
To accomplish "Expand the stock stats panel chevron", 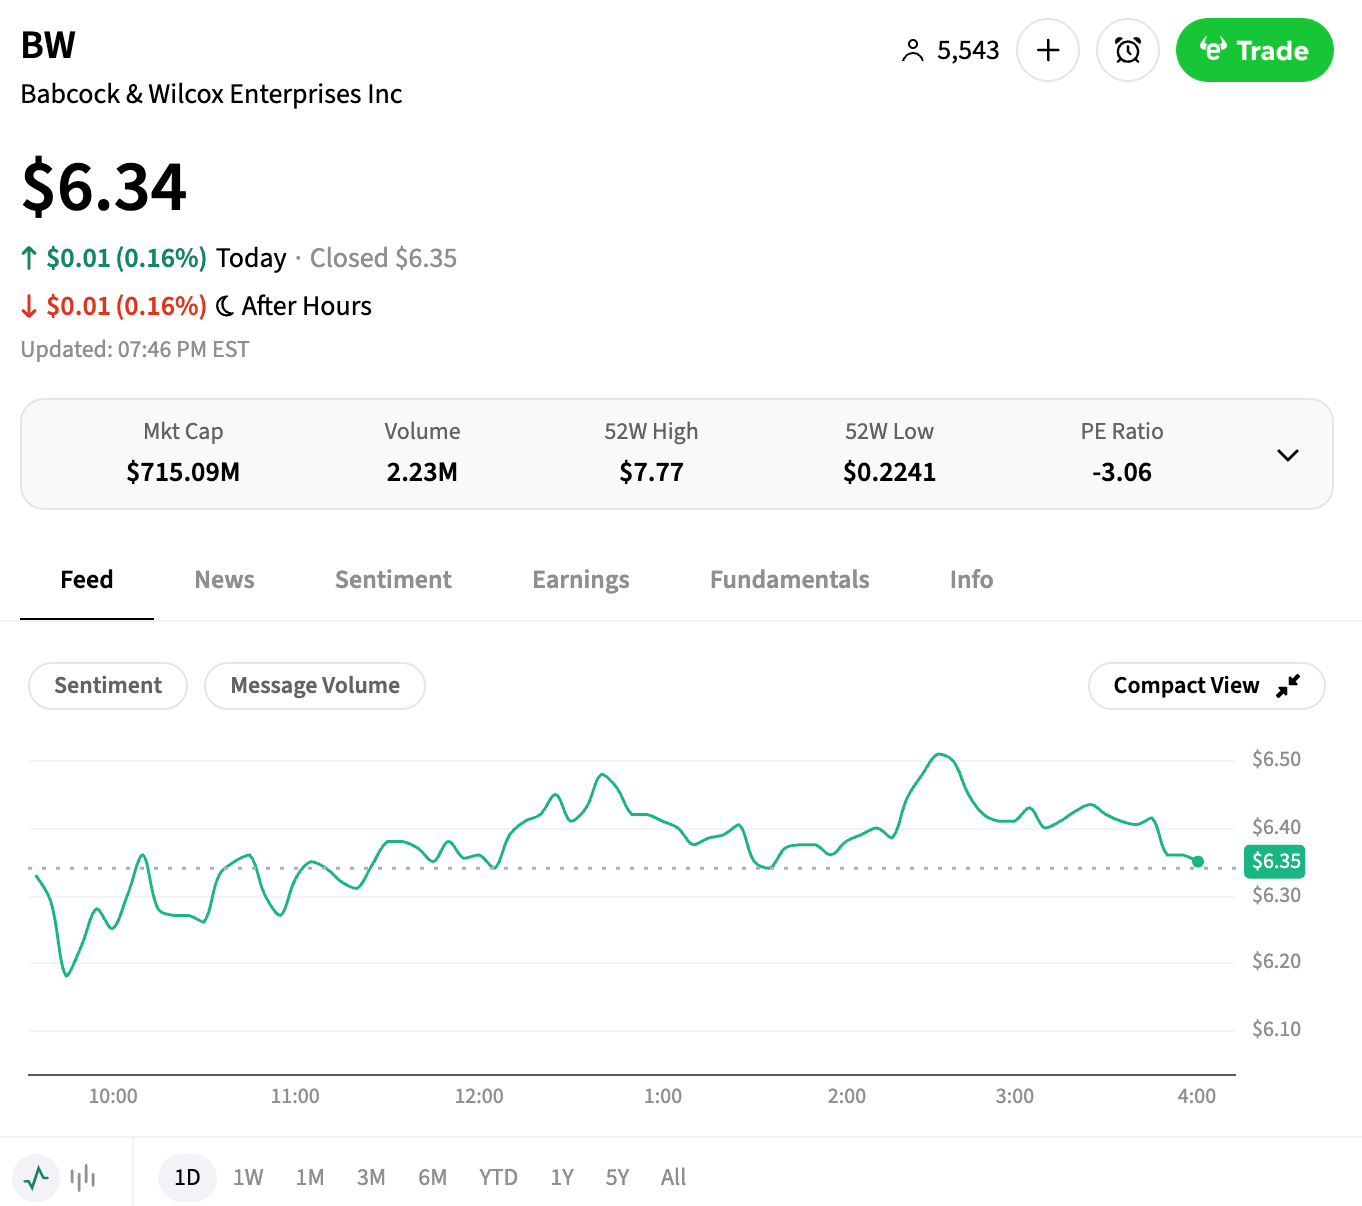I will (x=1288, y=455).
